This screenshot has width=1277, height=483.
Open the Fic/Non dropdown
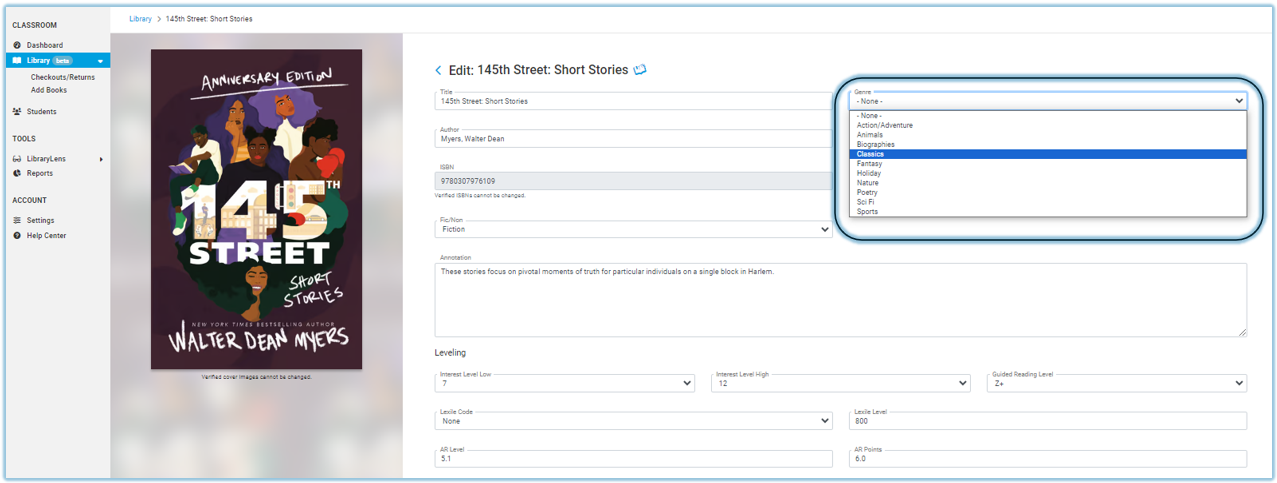(633, 228)
